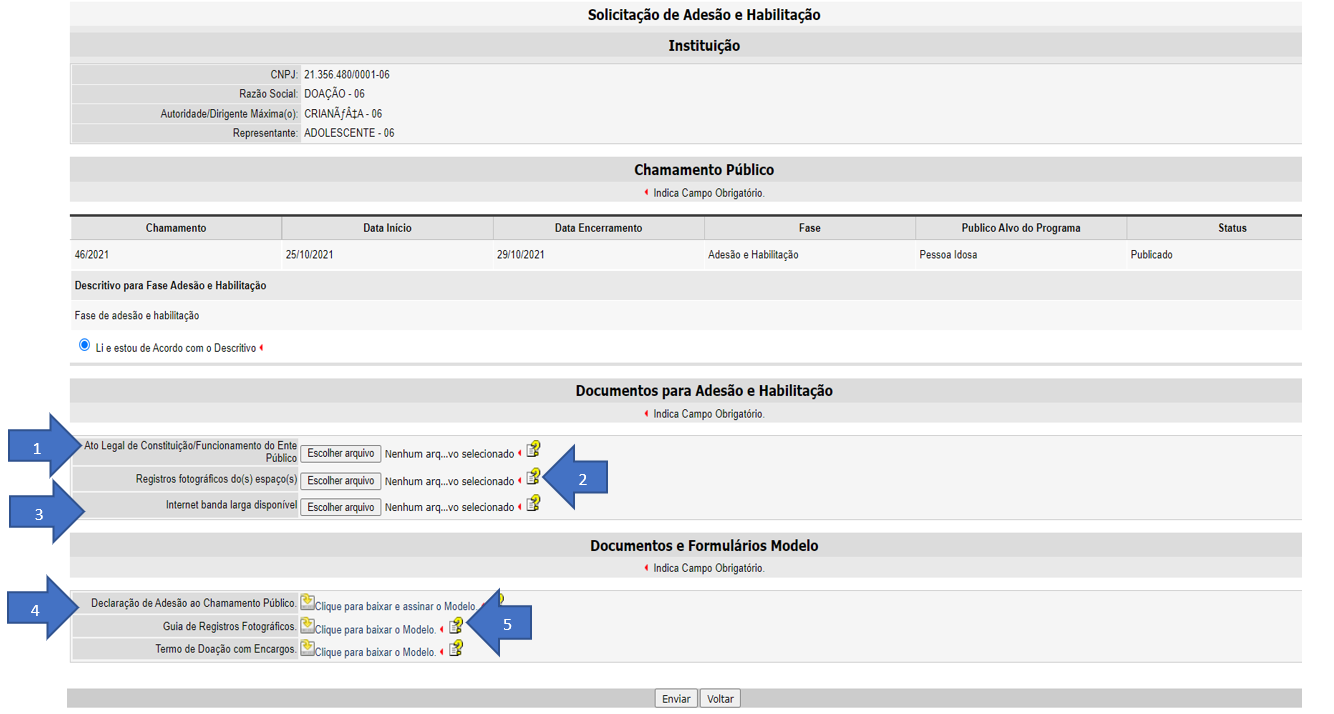Click the Representante value ADOLESCENTE - 06

pyautogui.click(x=349, y=133)
